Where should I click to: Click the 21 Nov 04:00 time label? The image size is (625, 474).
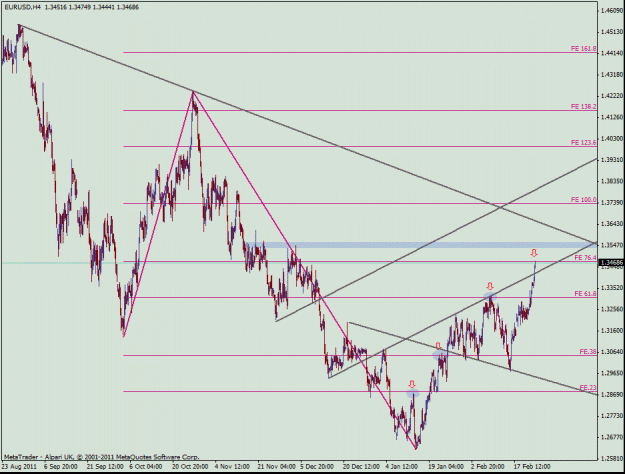click(x=276, y=466)
